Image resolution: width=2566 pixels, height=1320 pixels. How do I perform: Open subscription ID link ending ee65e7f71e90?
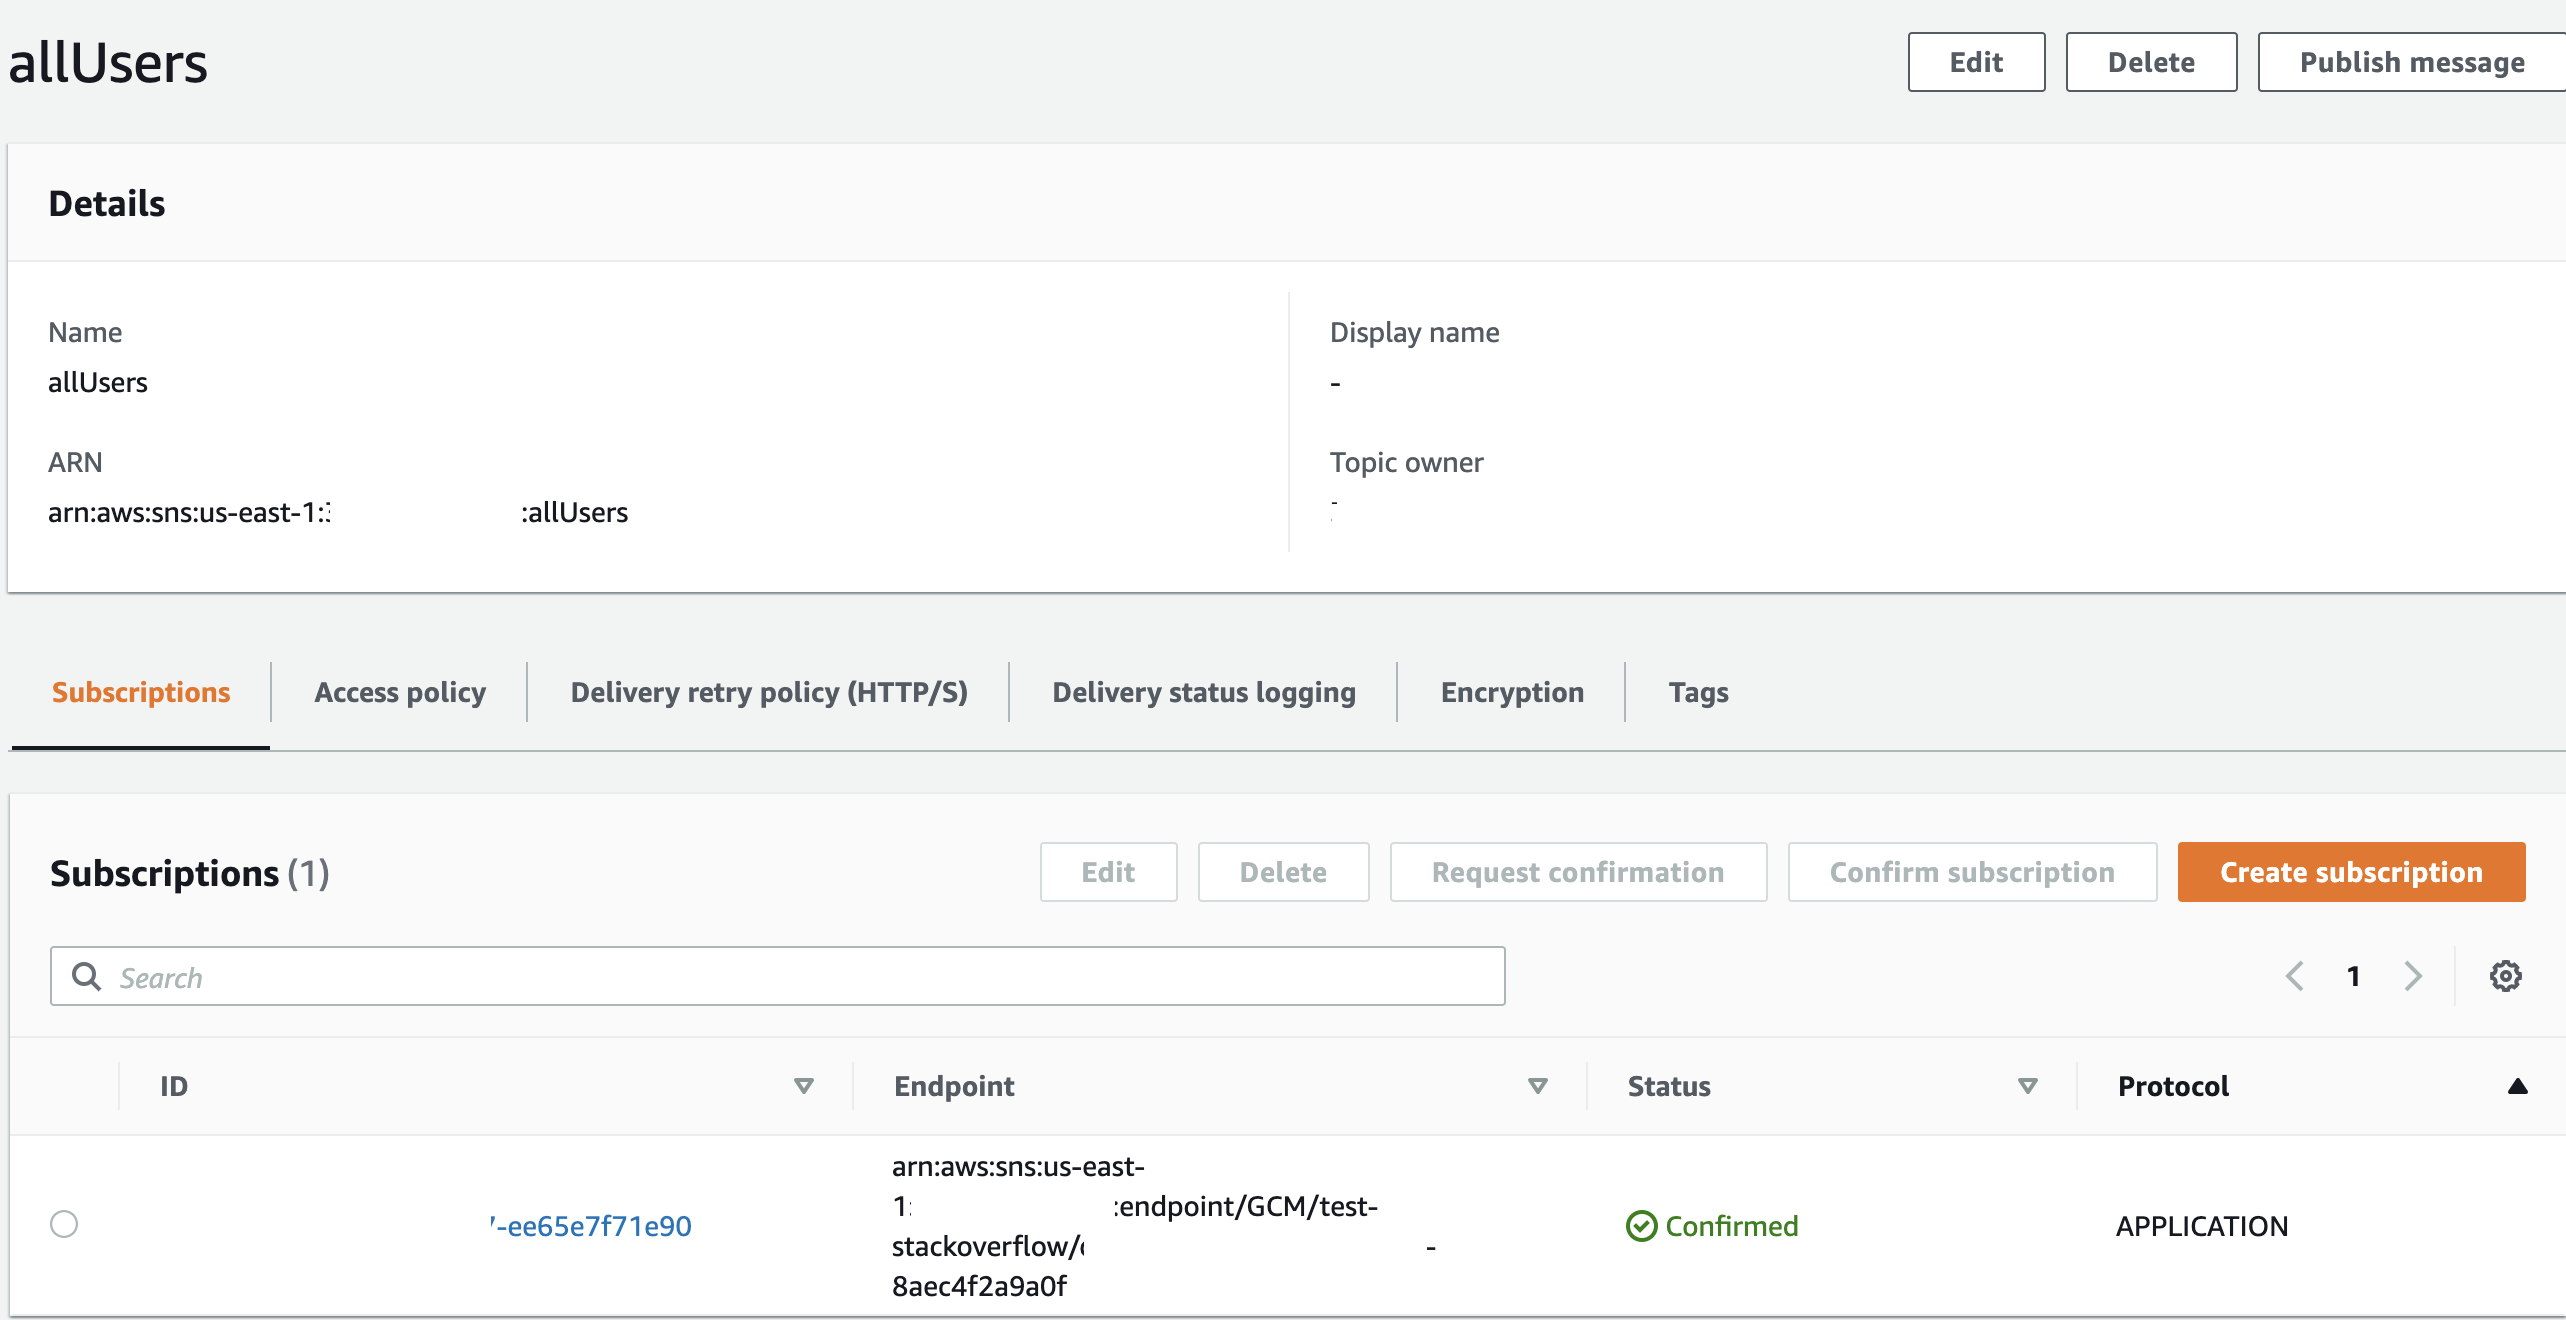pyautogui.click(x=596, y=1226)
